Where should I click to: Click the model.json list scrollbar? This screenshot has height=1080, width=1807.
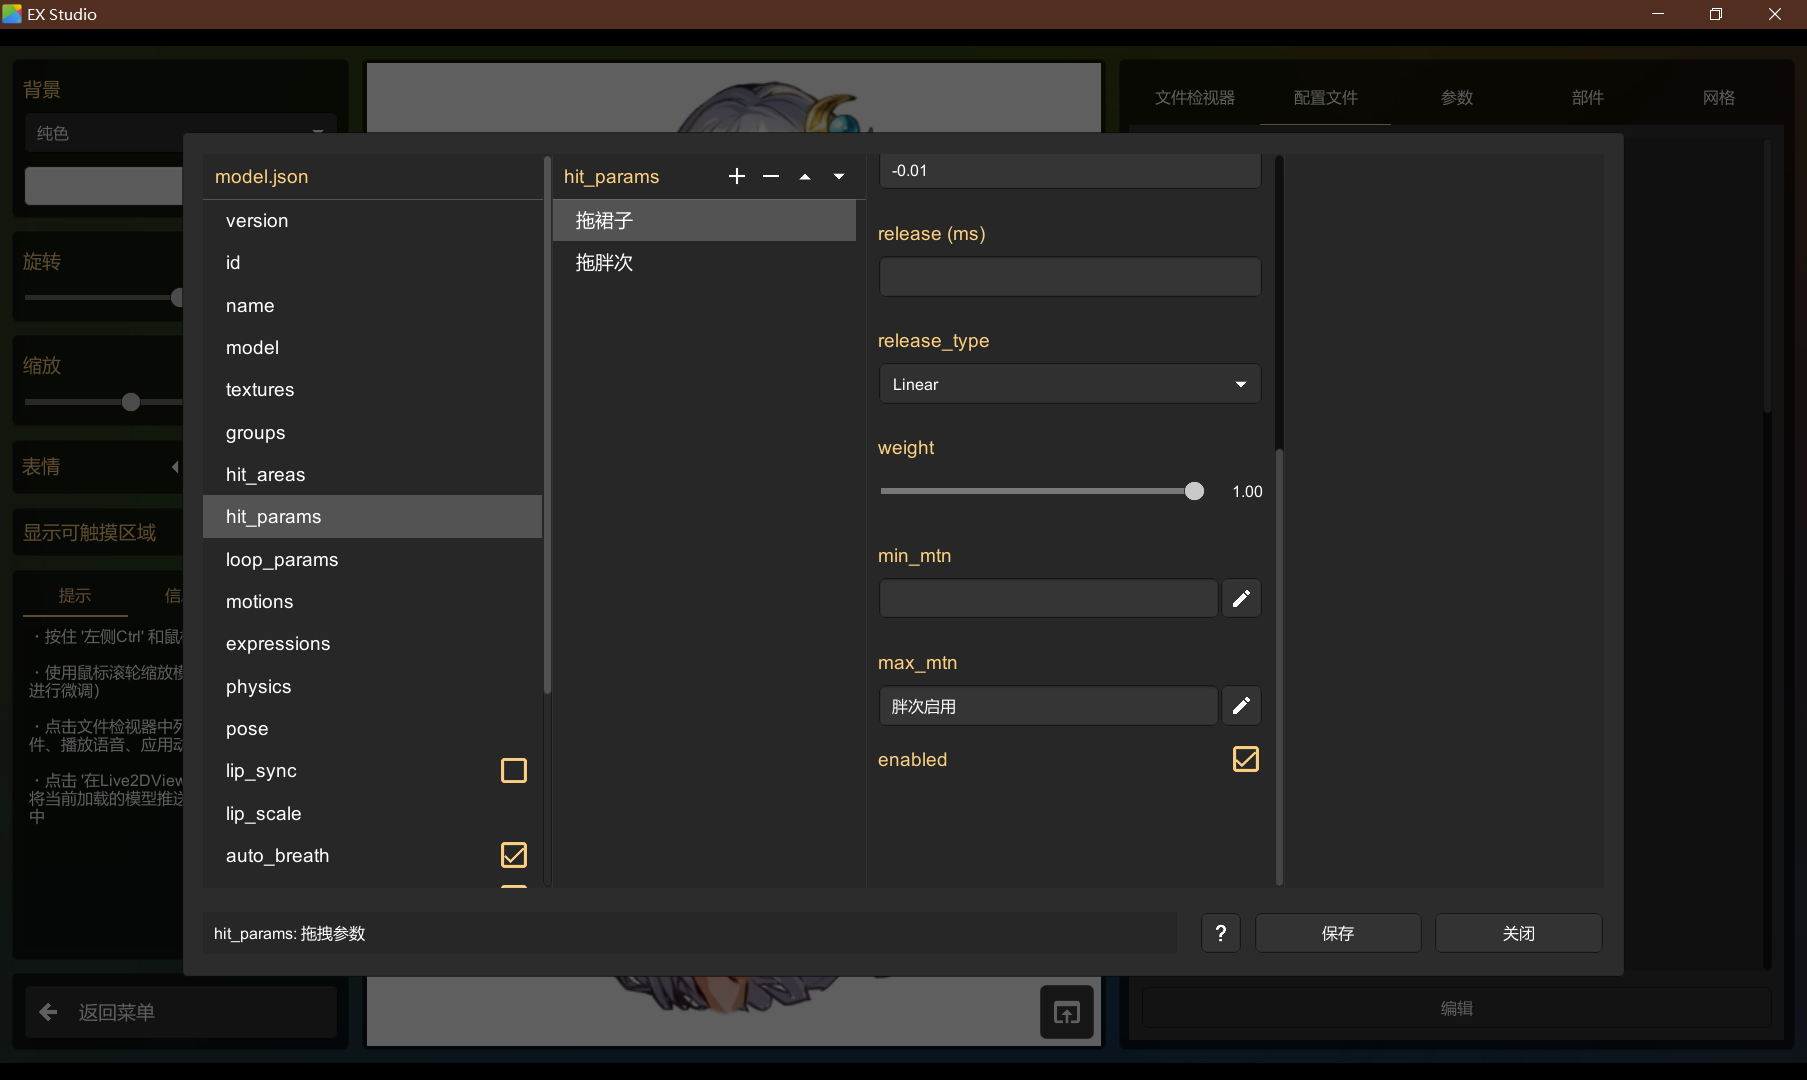coord(547,425)
